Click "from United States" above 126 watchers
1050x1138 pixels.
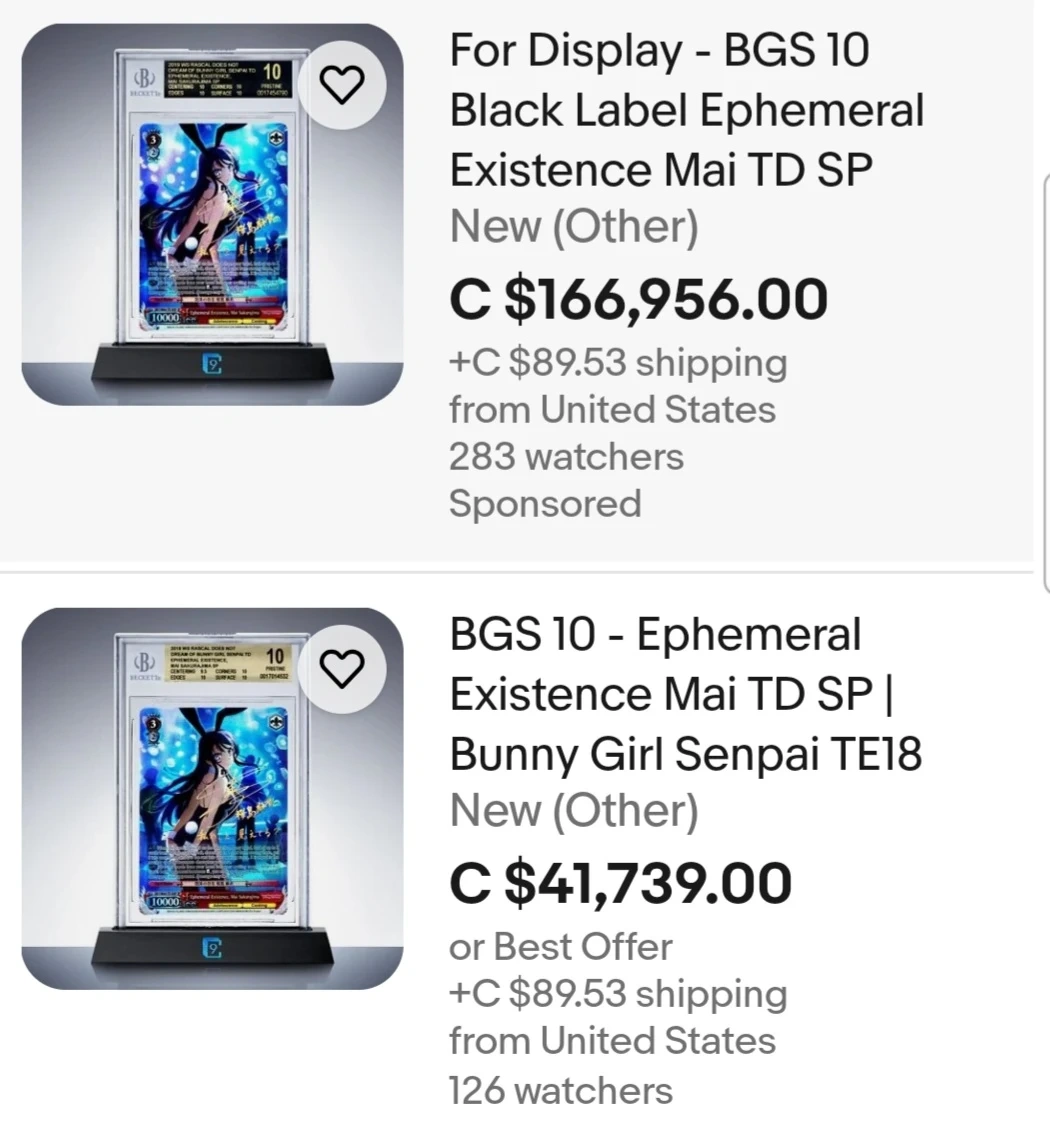pyautogui.click(x=612, y=1041)
